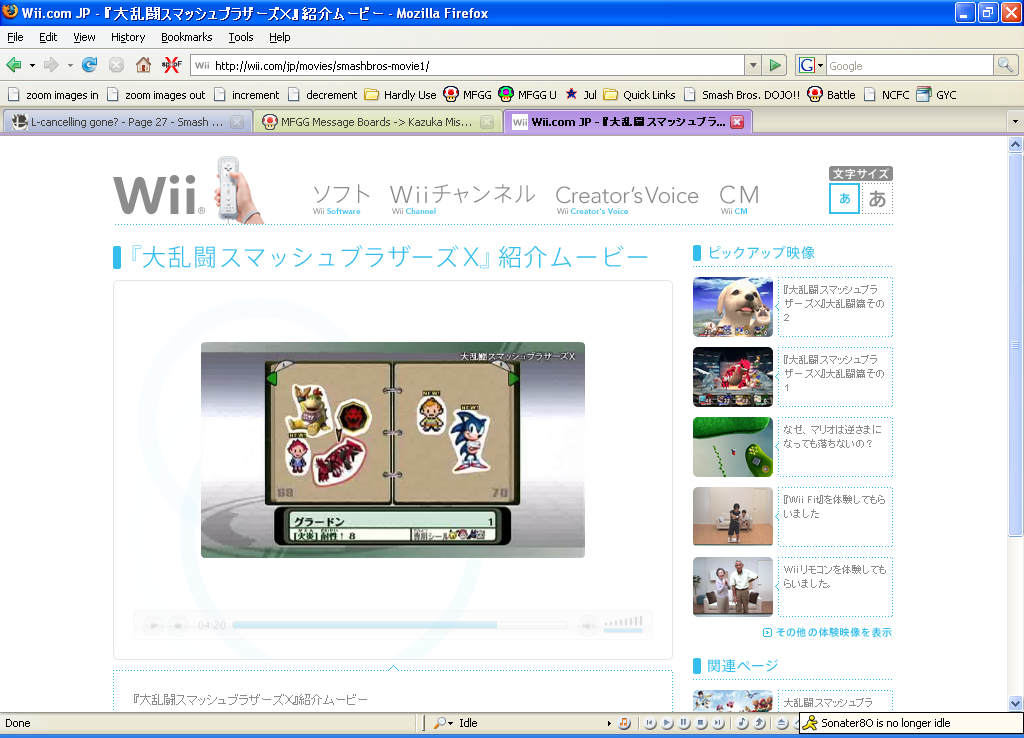This screenshot has width=1024, height=738.
Task: Open the Back button history dropdown arrow
Action: [x=32, y=65]
